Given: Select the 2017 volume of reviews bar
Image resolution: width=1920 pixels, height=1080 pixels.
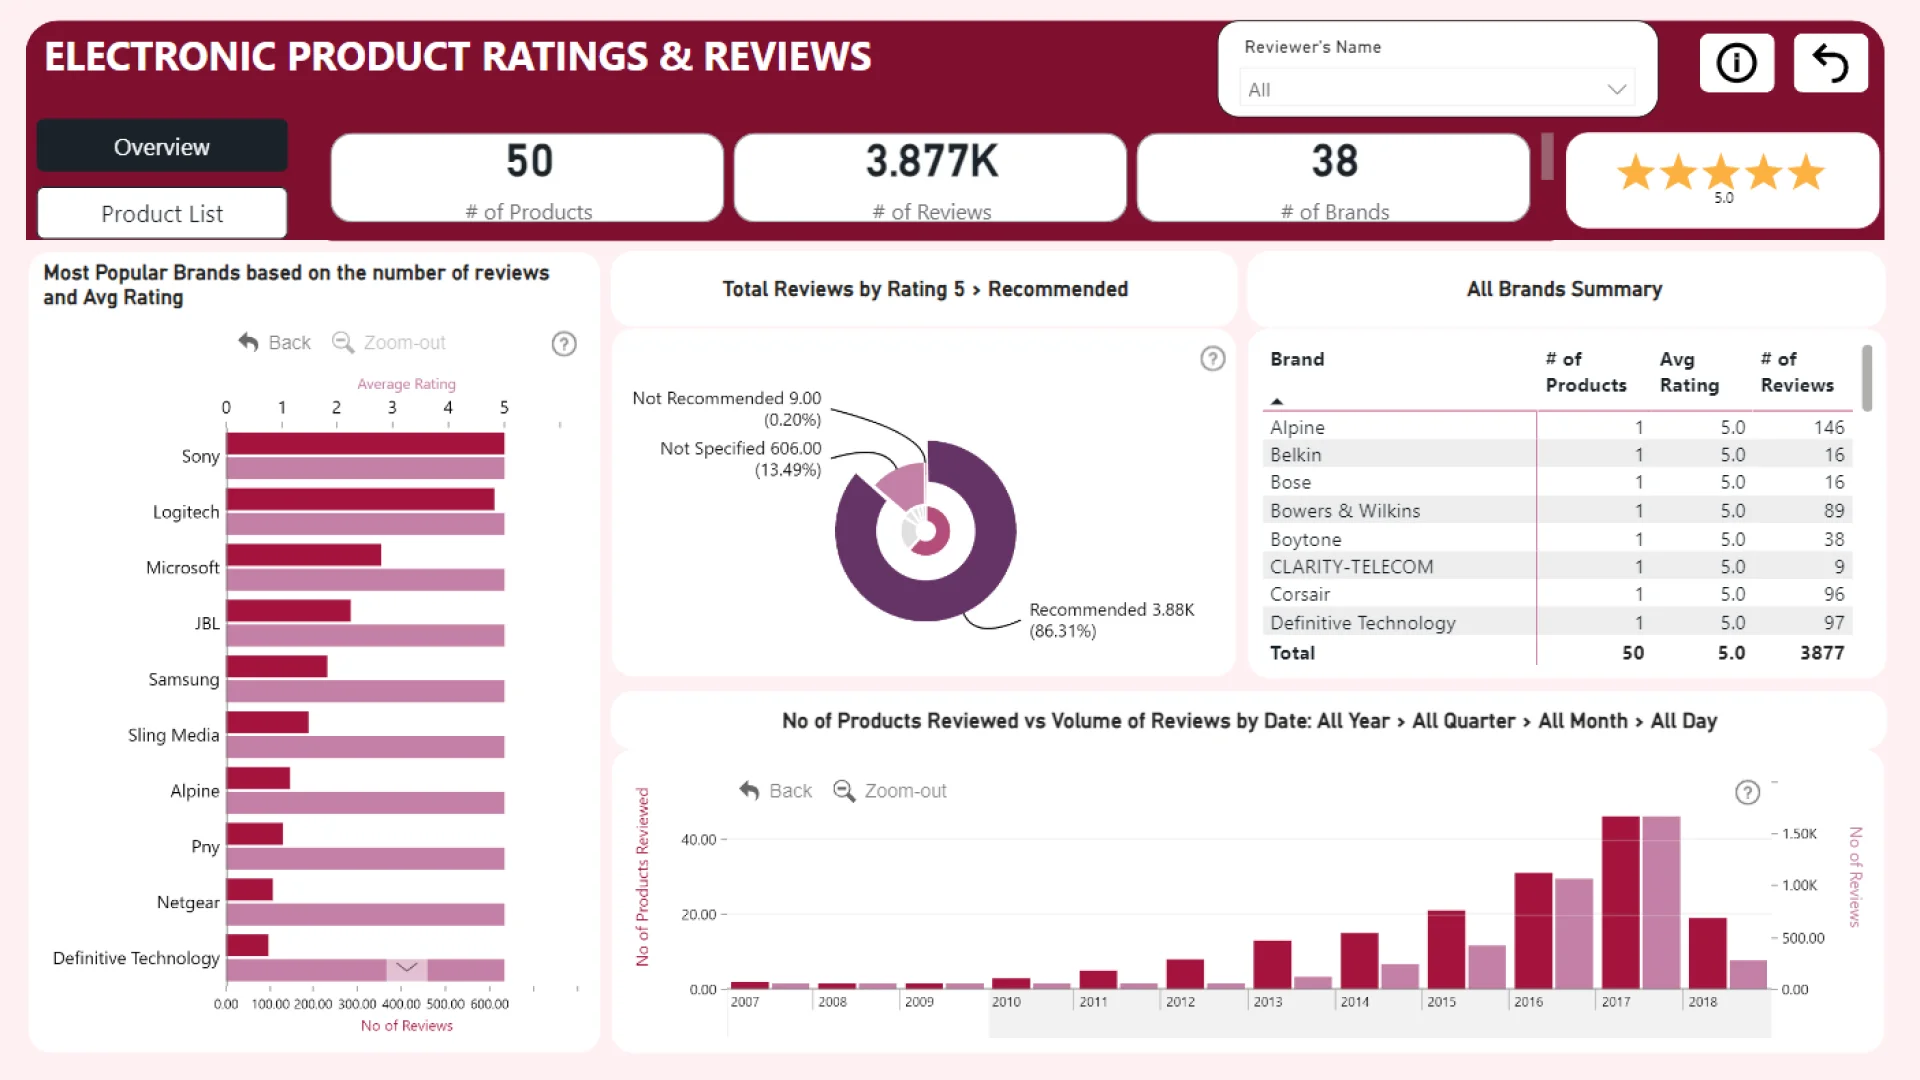Looking at the screenshot, I should tap(1661, 902).
